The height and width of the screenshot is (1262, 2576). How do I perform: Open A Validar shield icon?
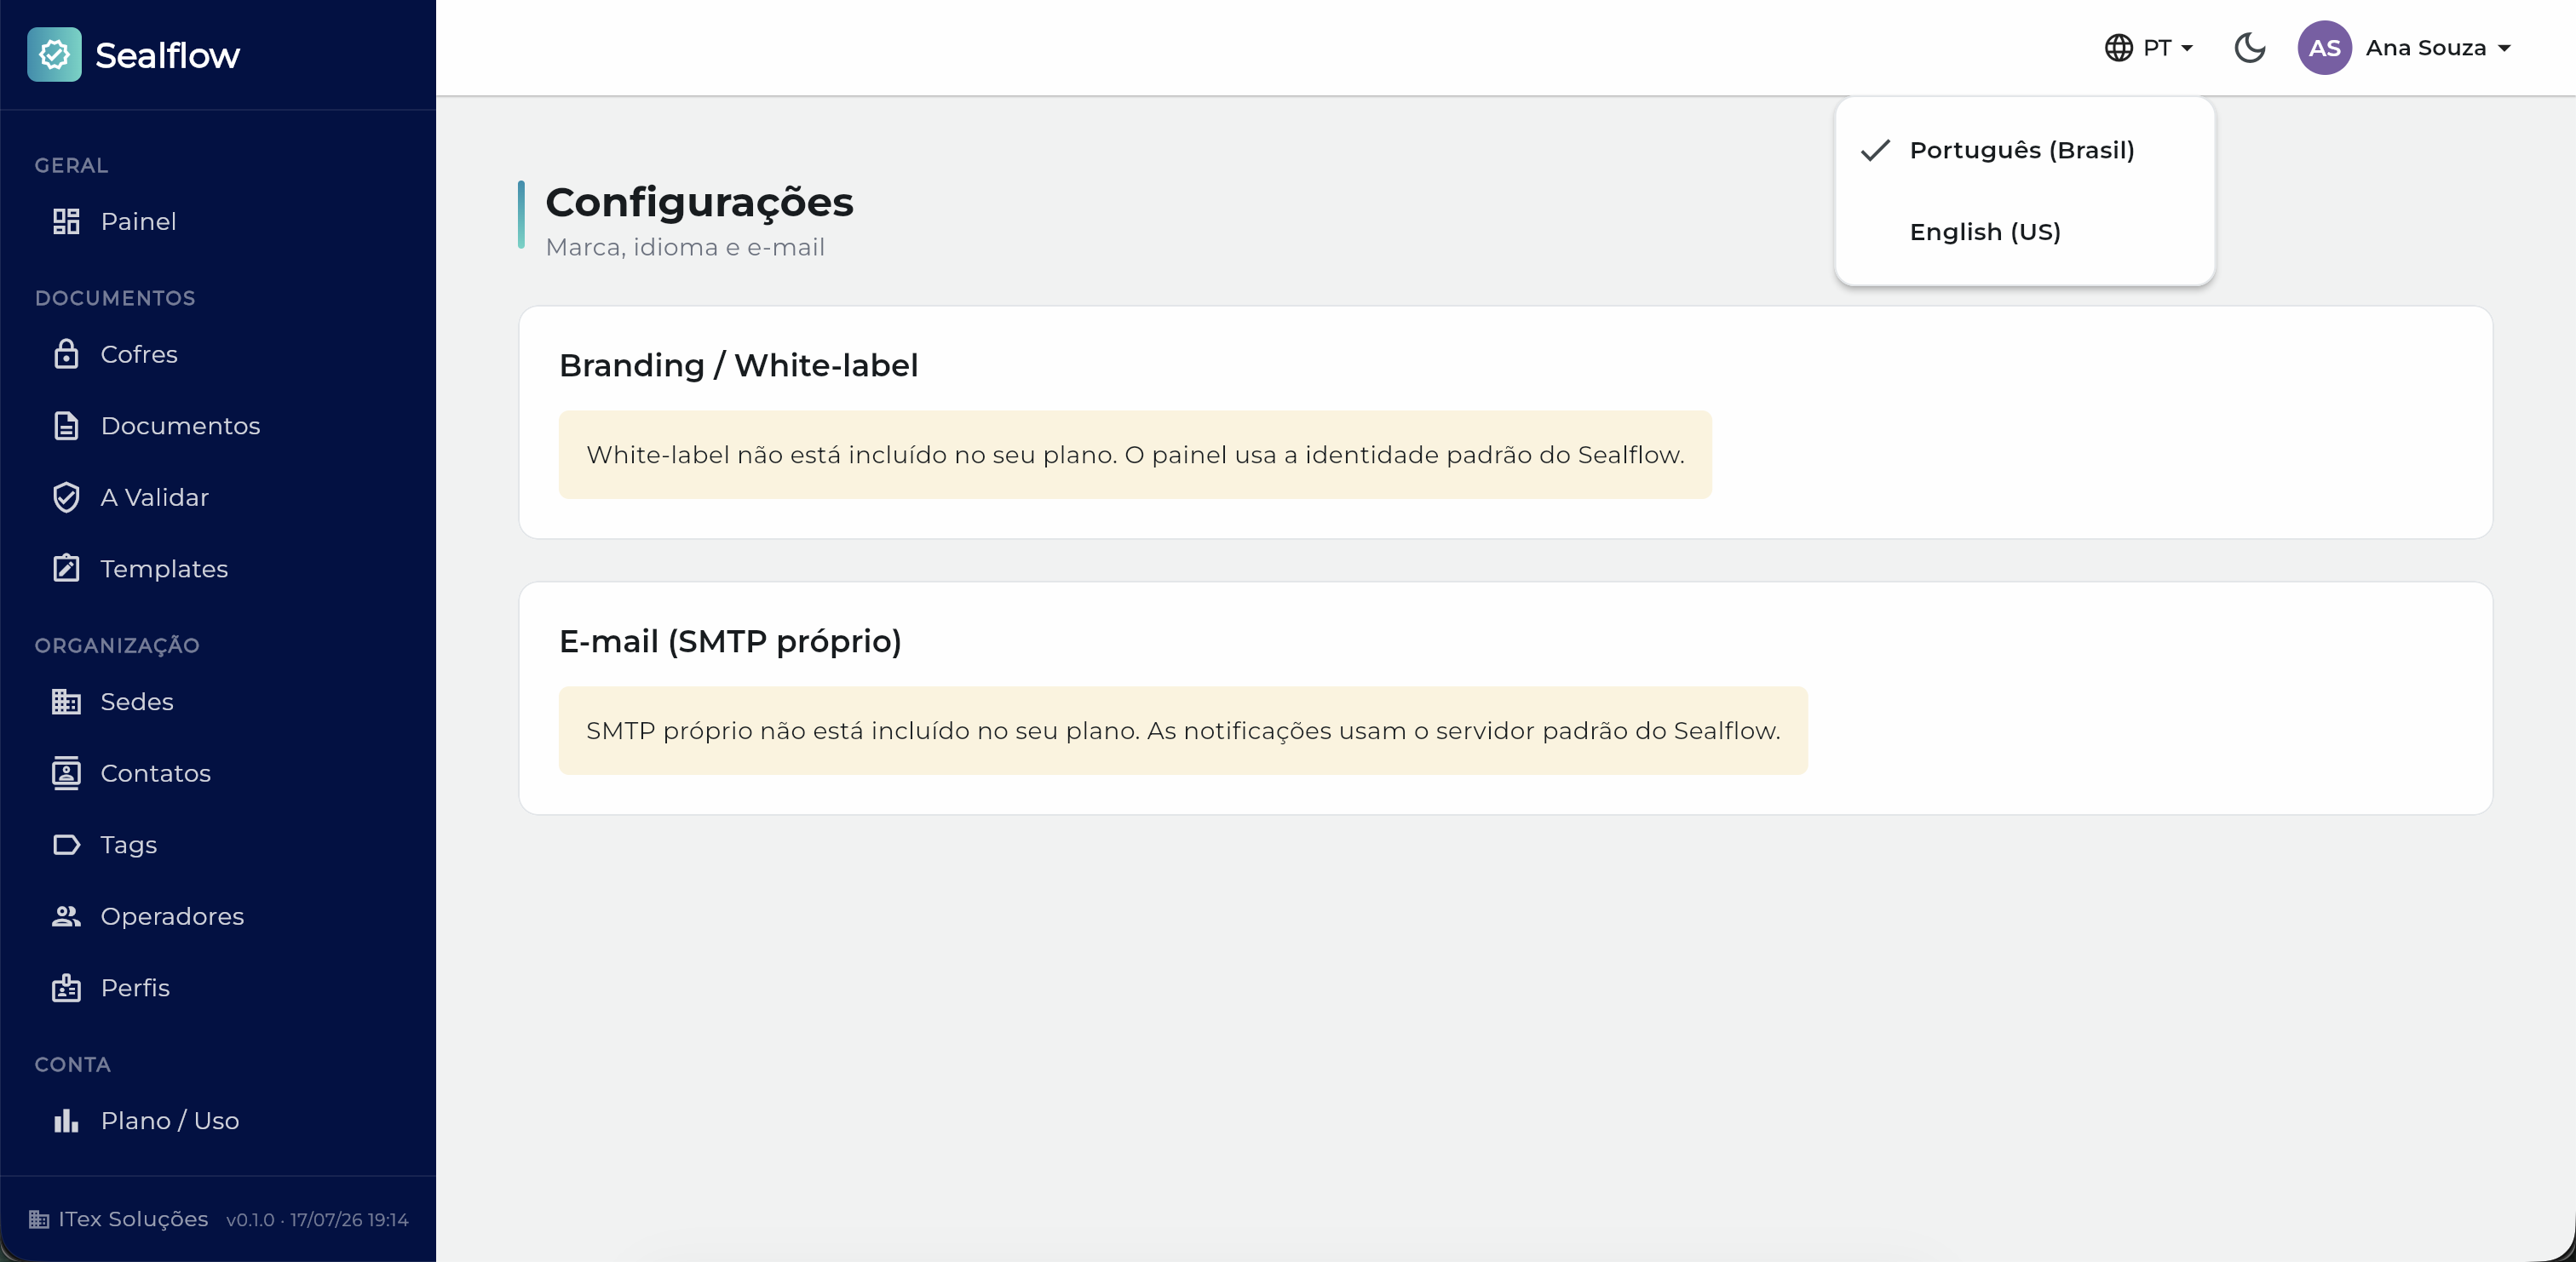pos(66,497)
